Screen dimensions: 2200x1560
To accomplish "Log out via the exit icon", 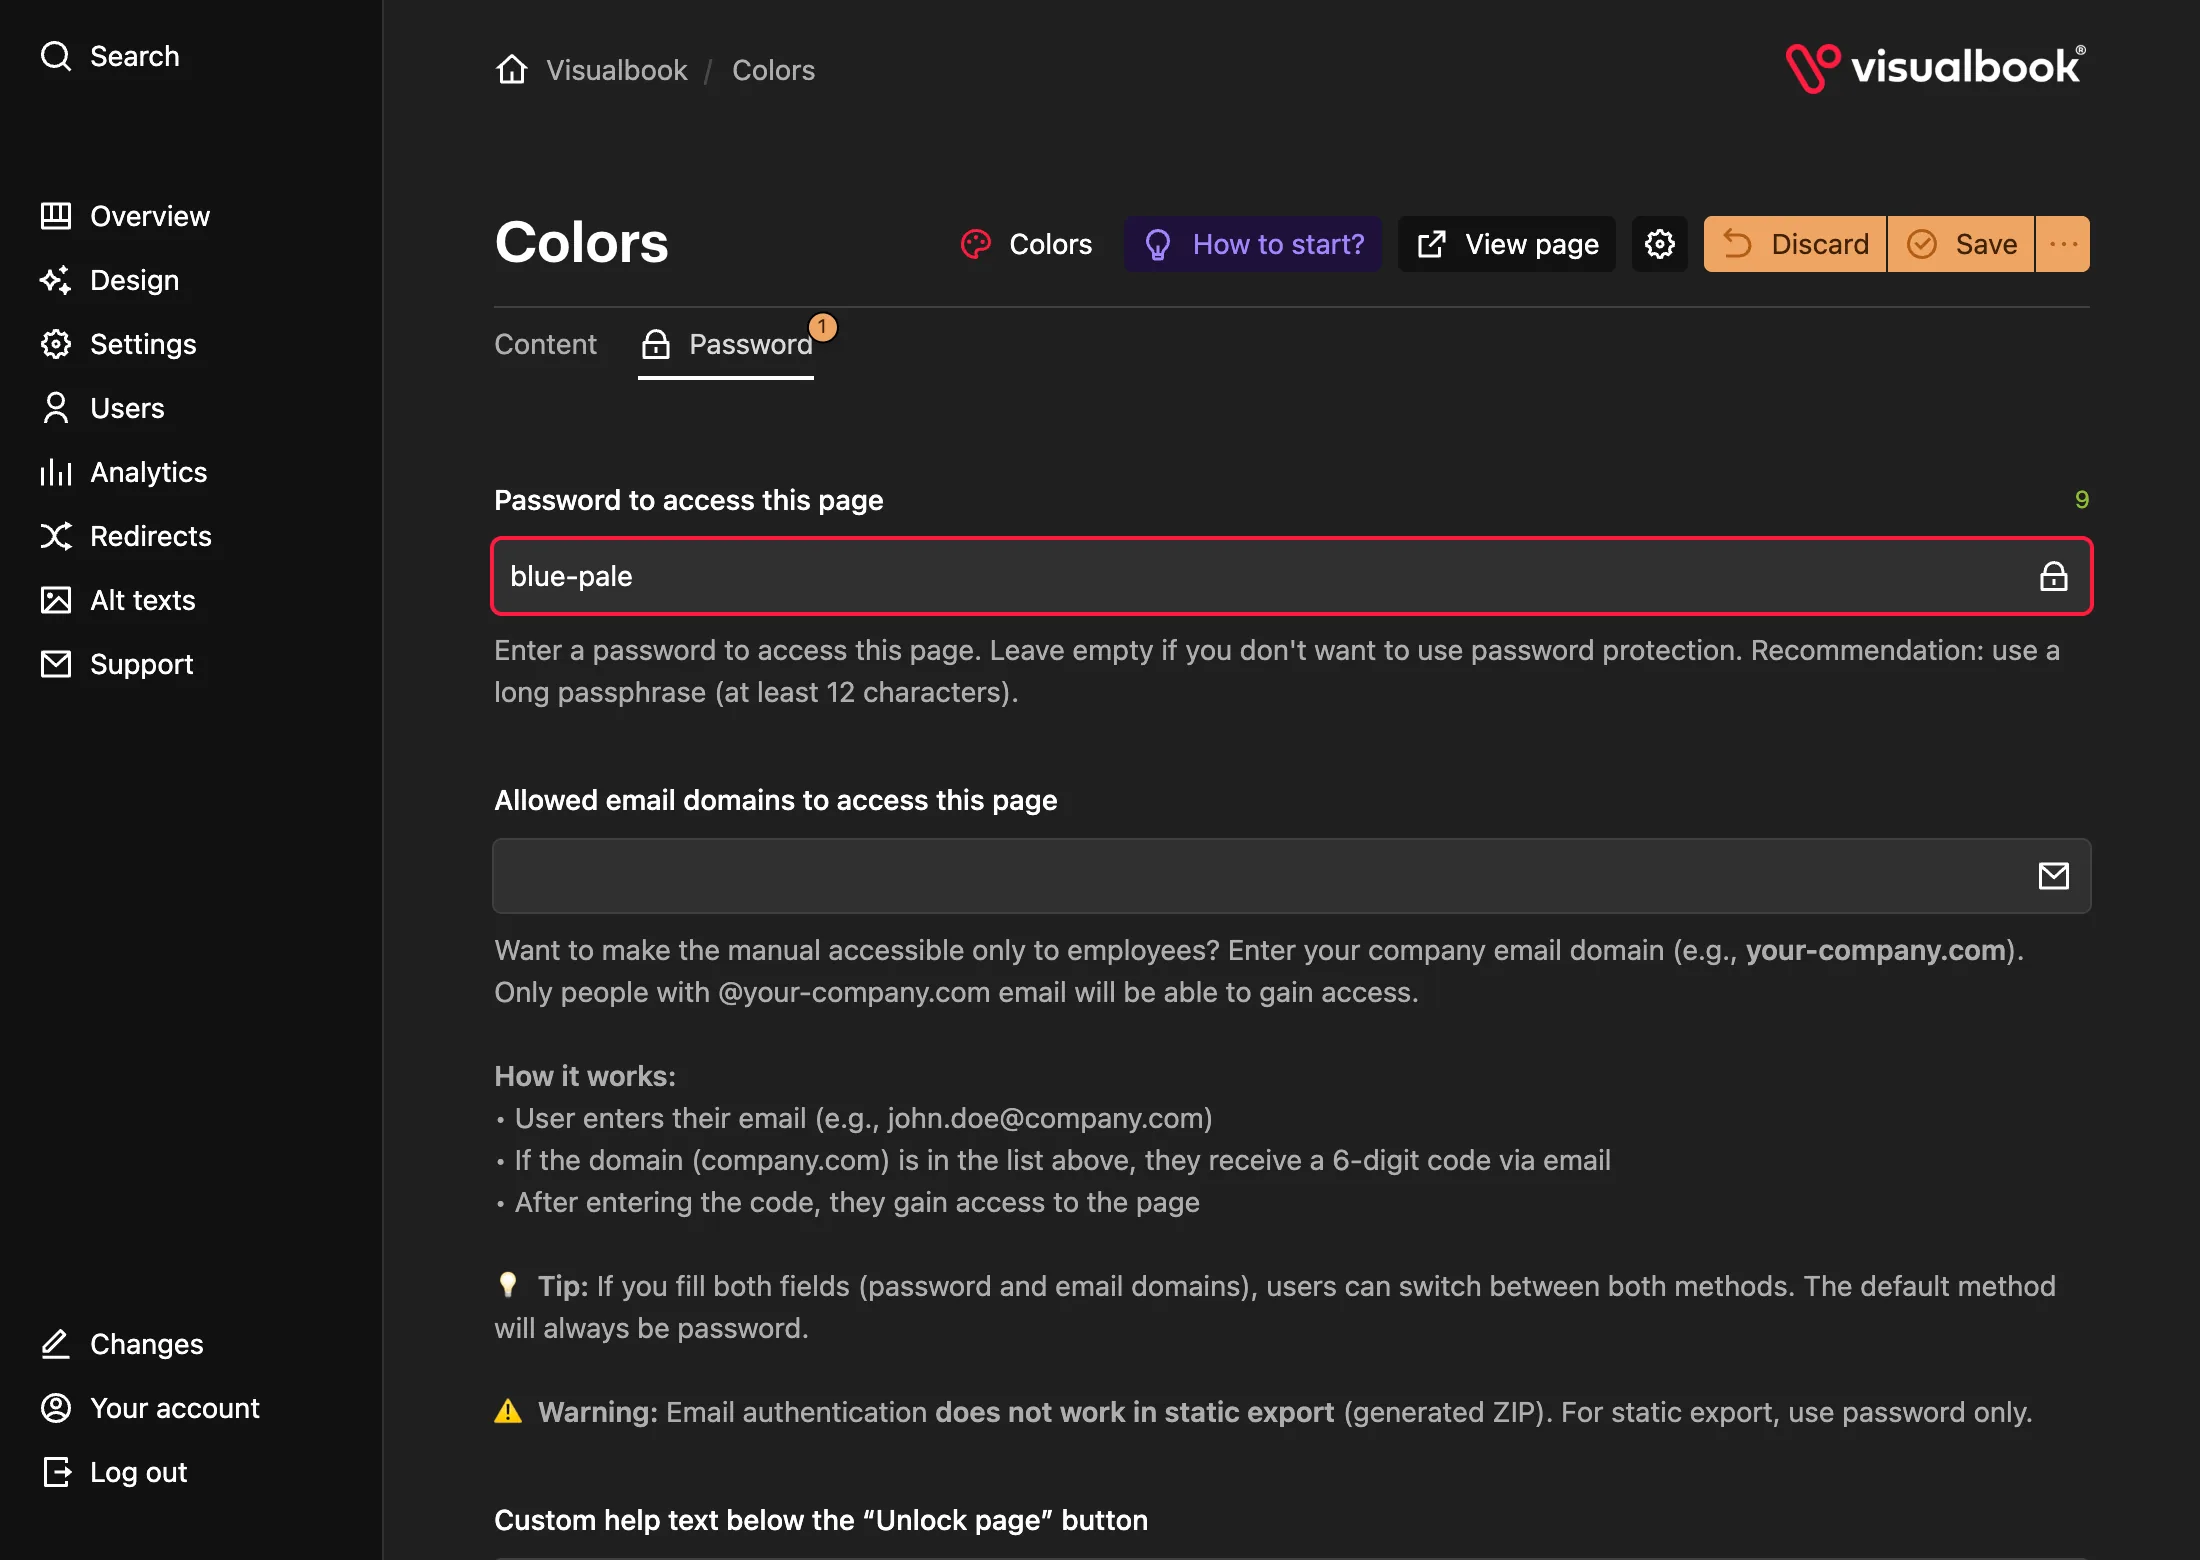I will pos(56,1472).
